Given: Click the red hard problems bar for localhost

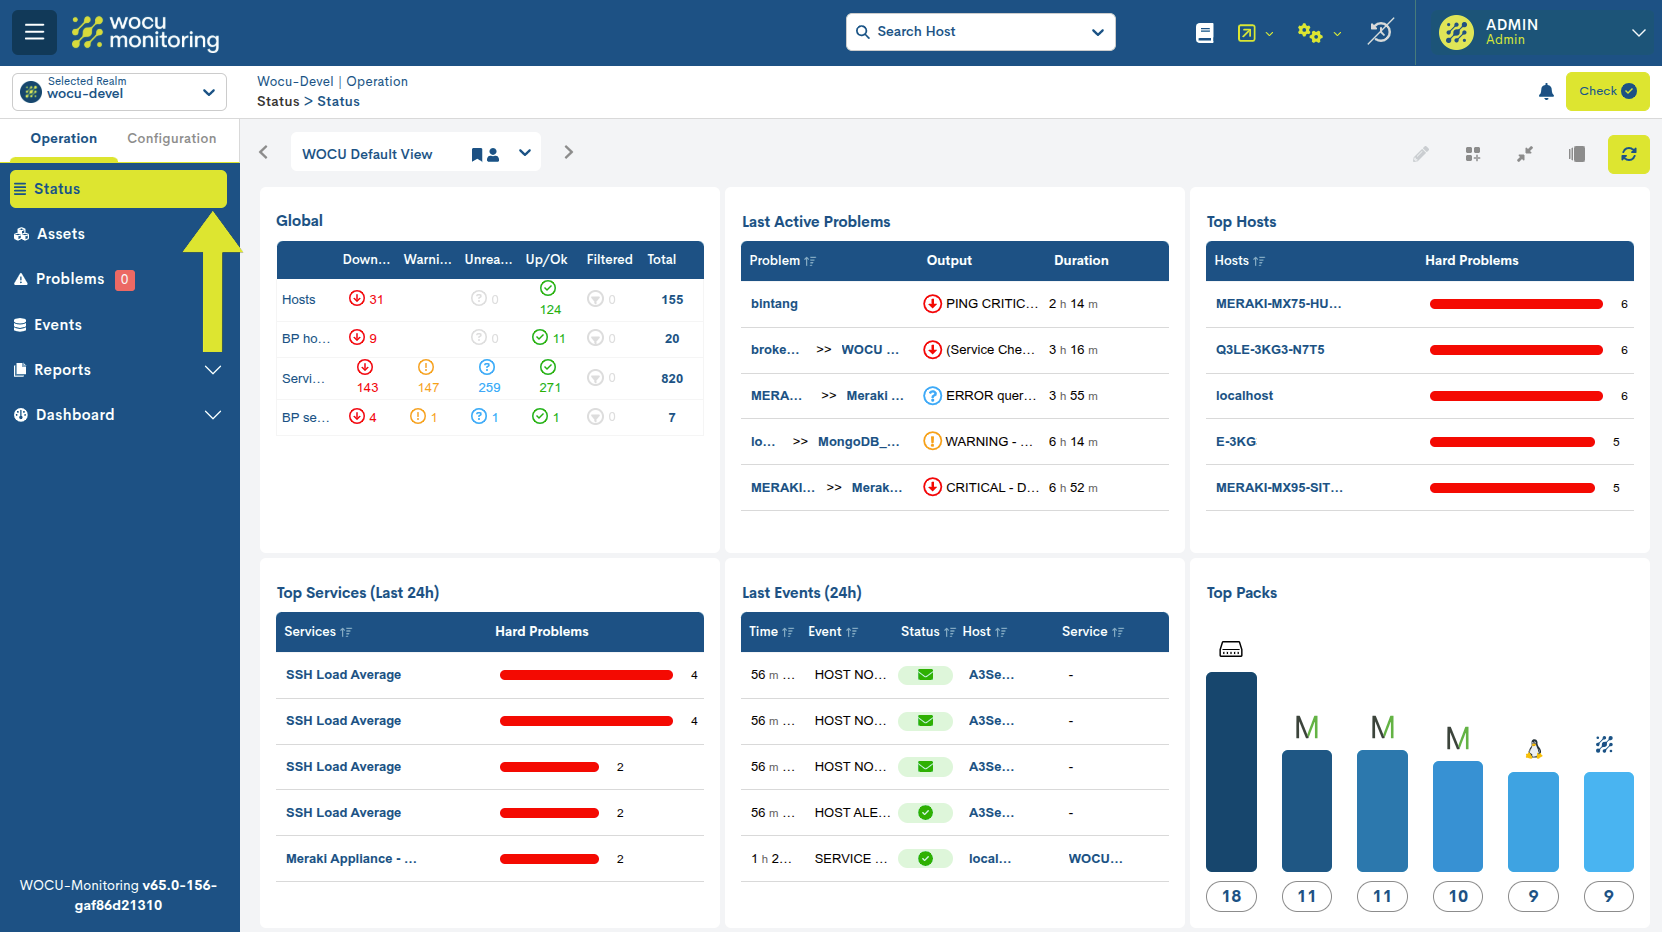Looking at the screenshot, I should [x=1515, y=395].
